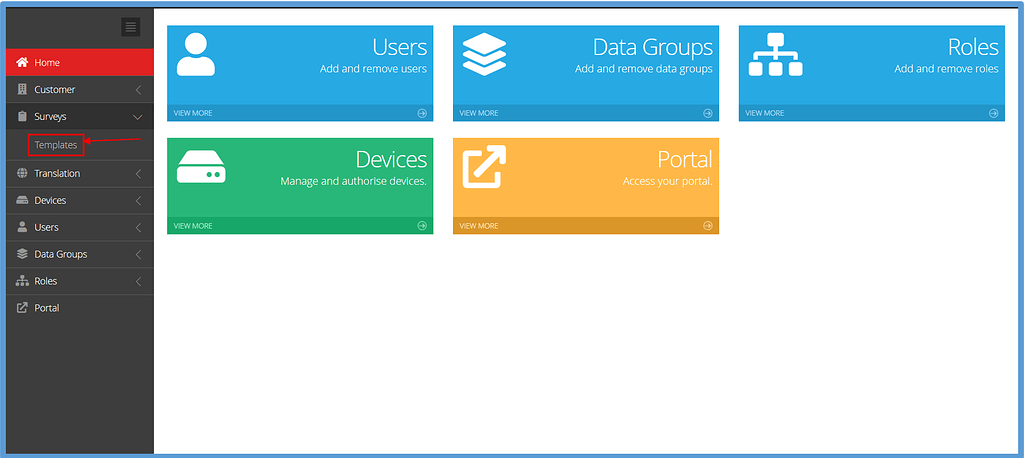This screenshot has width=1024, height=458.
Task: Click the Users tile person icon
Action: click(195, 57)
